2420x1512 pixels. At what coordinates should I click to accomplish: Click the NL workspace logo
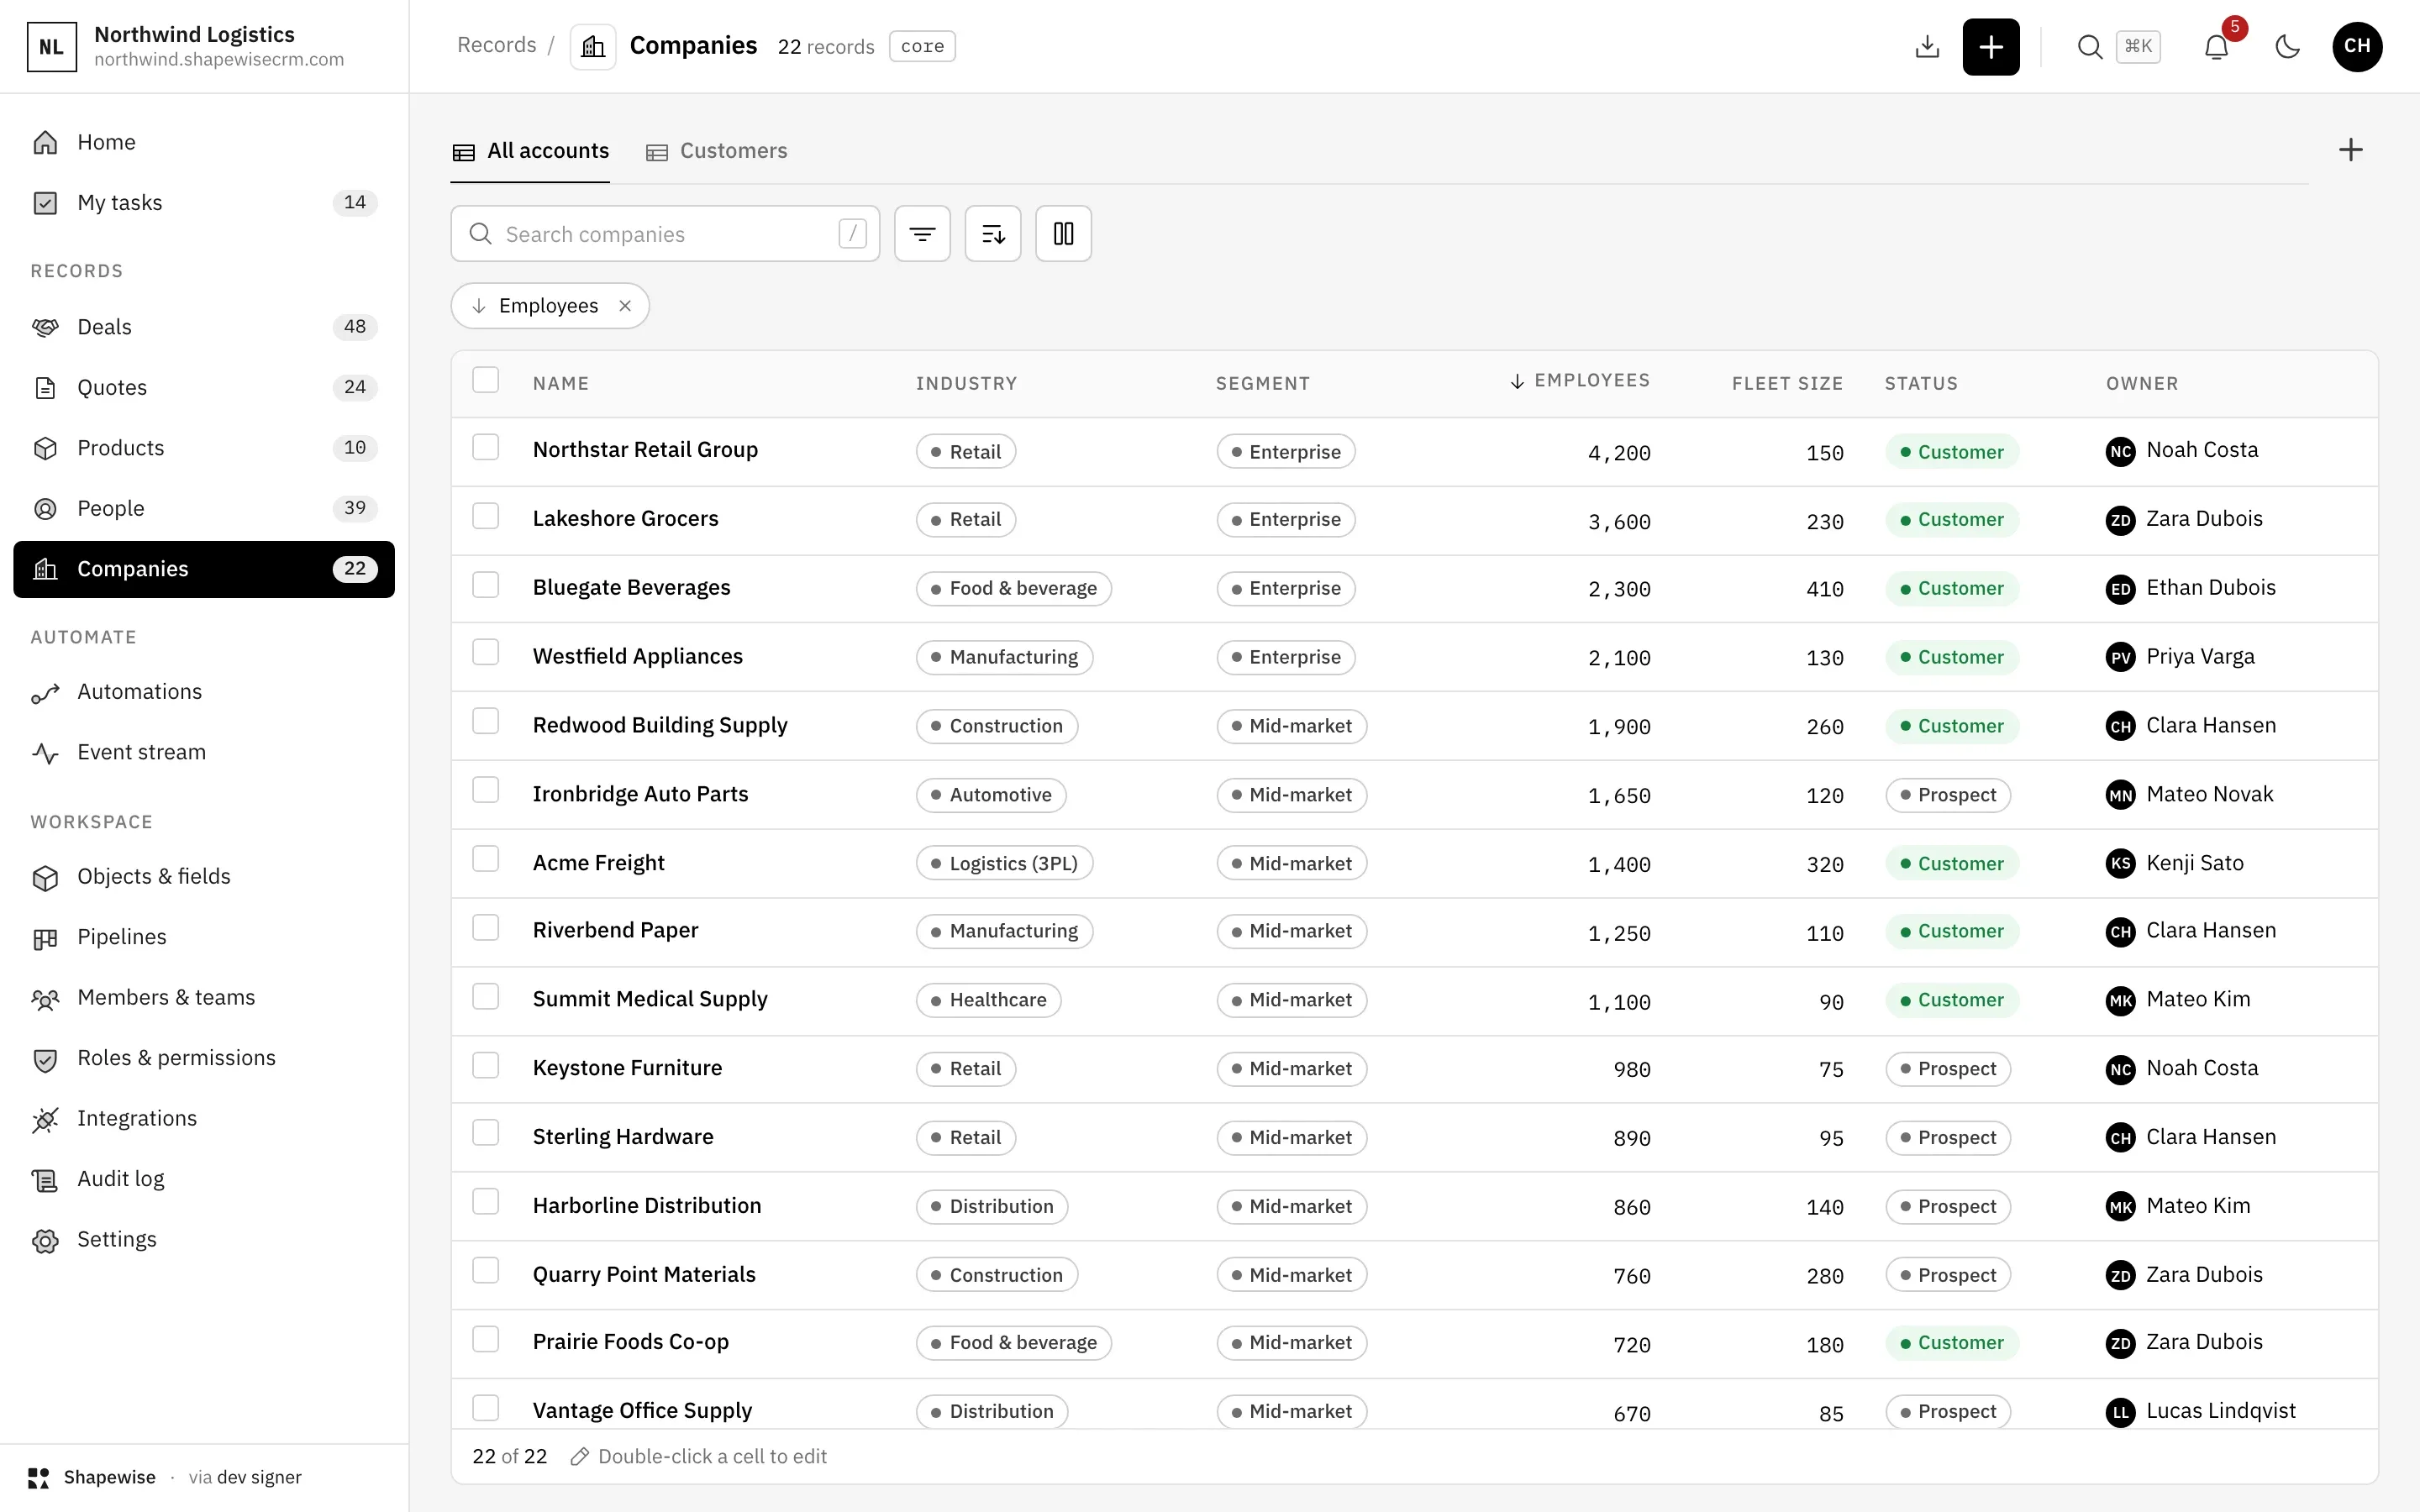51,46
